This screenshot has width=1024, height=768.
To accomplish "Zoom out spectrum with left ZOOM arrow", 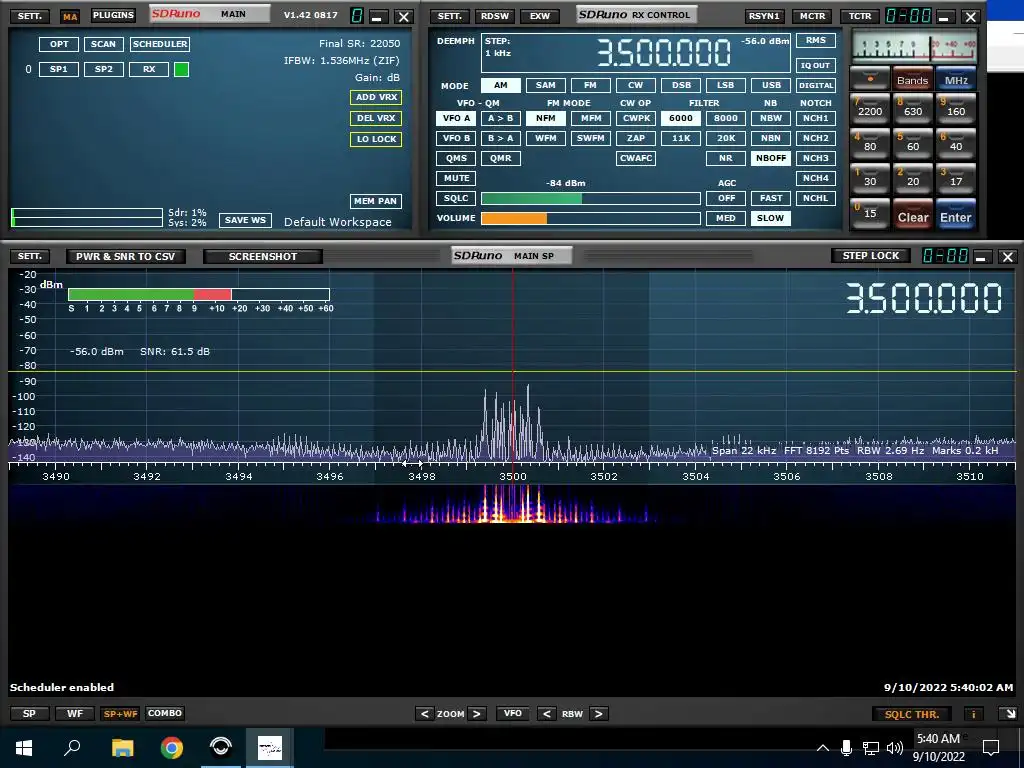I will tap(424, 714).
